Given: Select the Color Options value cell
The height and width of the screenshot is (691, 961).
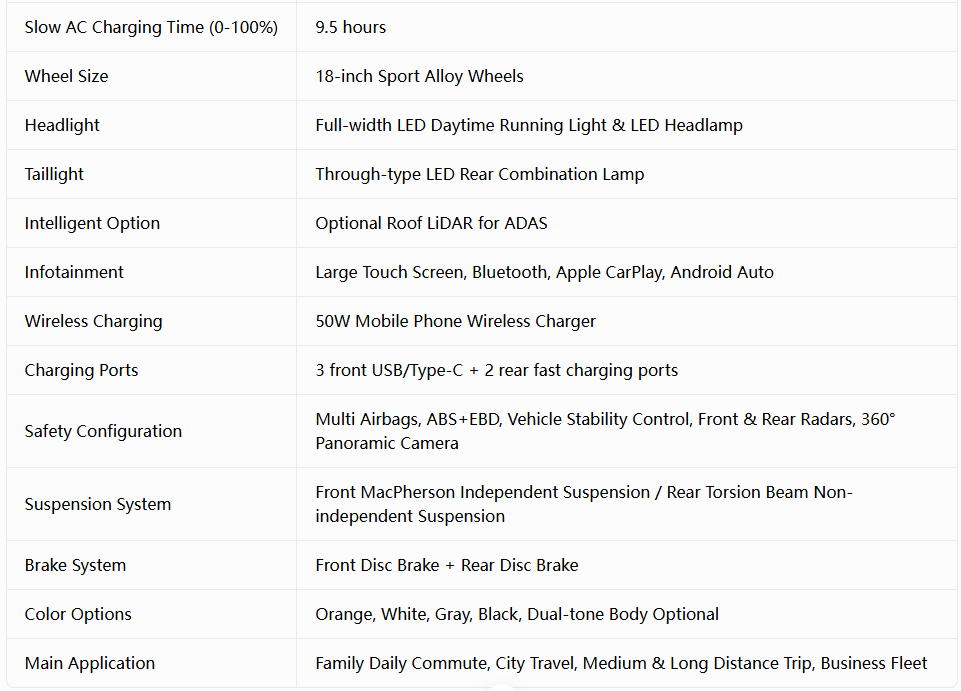Looking at the screenshot, I should coord(626,614).
